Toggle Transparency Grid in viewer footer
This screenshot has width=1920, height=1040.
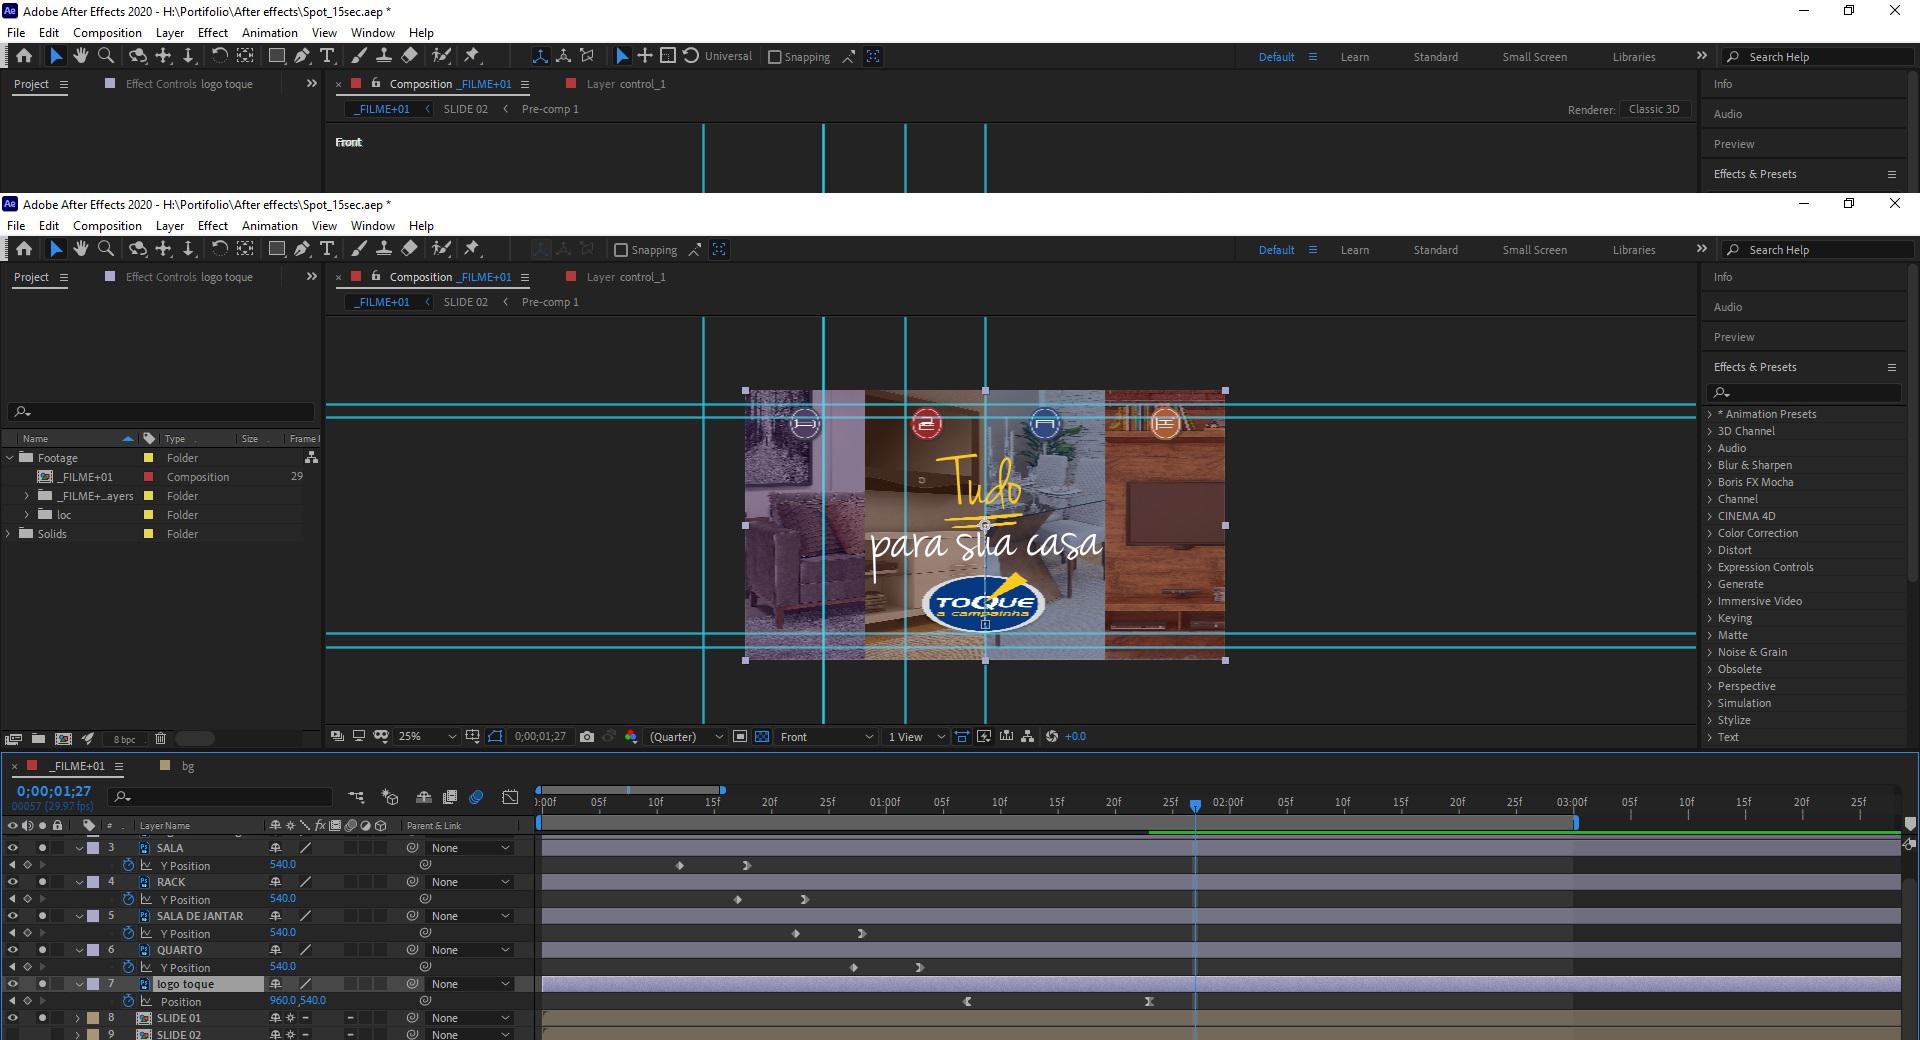click(762, 737)
